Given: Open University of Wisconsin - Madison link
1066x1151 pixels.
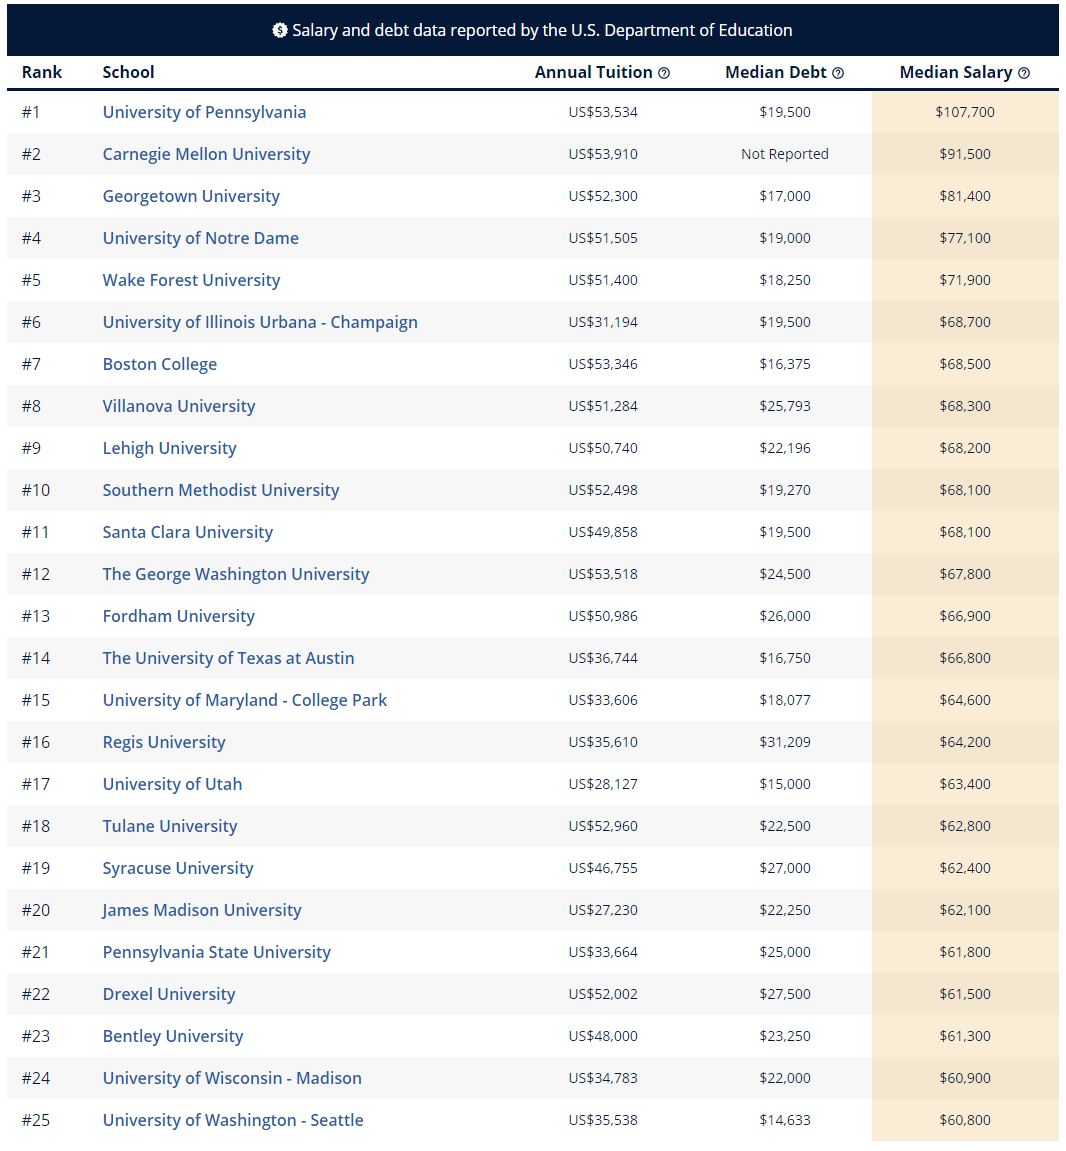Looking at the screenshot, I should pos(232,1078).
